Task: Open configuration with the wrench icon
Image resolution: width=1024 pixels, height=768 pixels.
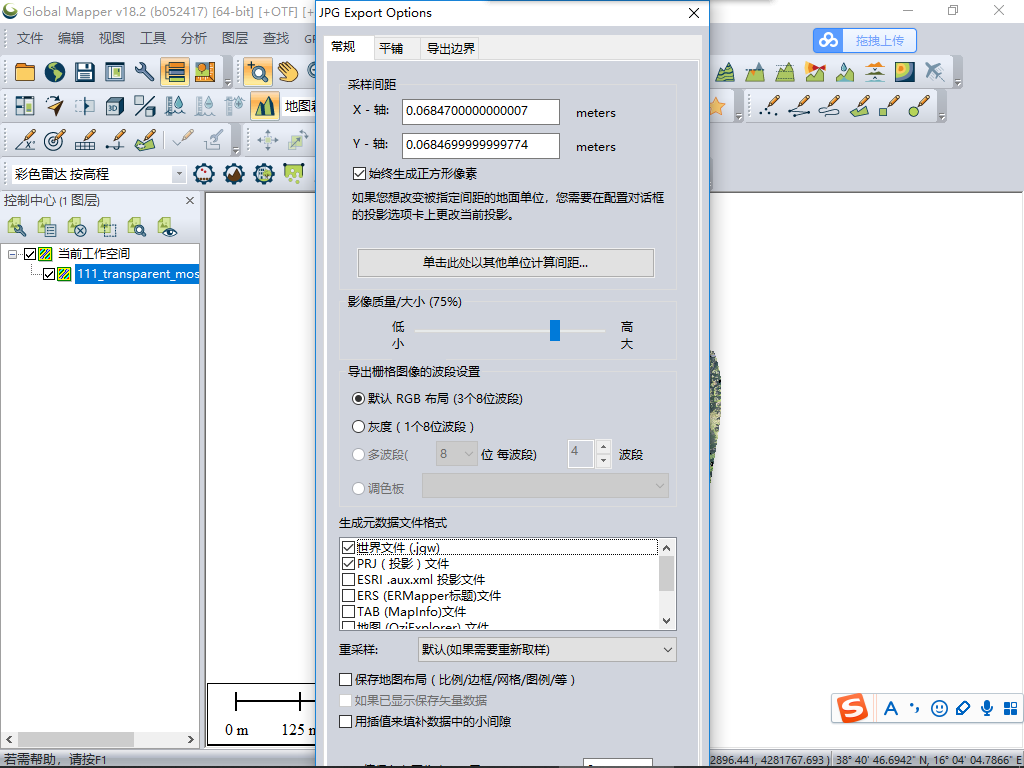Action: pyautogui.click(x=144, y=72)
